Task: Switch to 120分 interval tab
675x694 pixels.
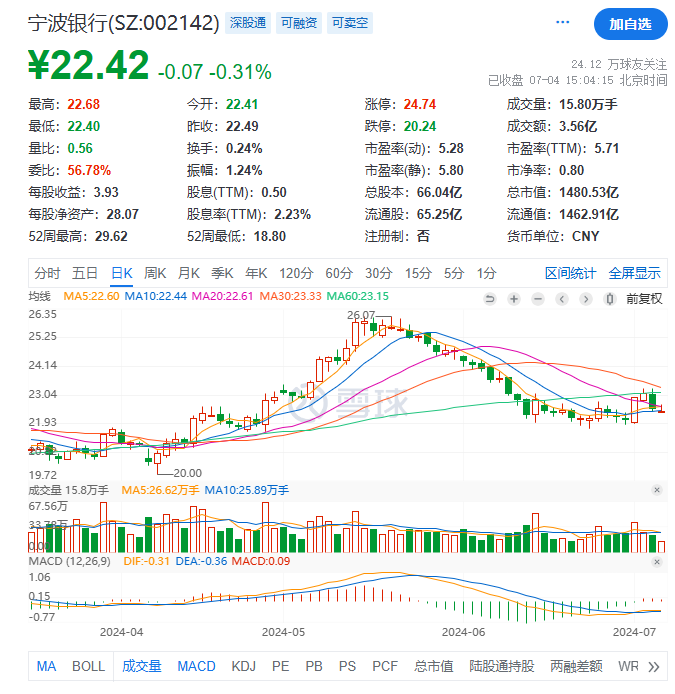Action: click(296, 273)
